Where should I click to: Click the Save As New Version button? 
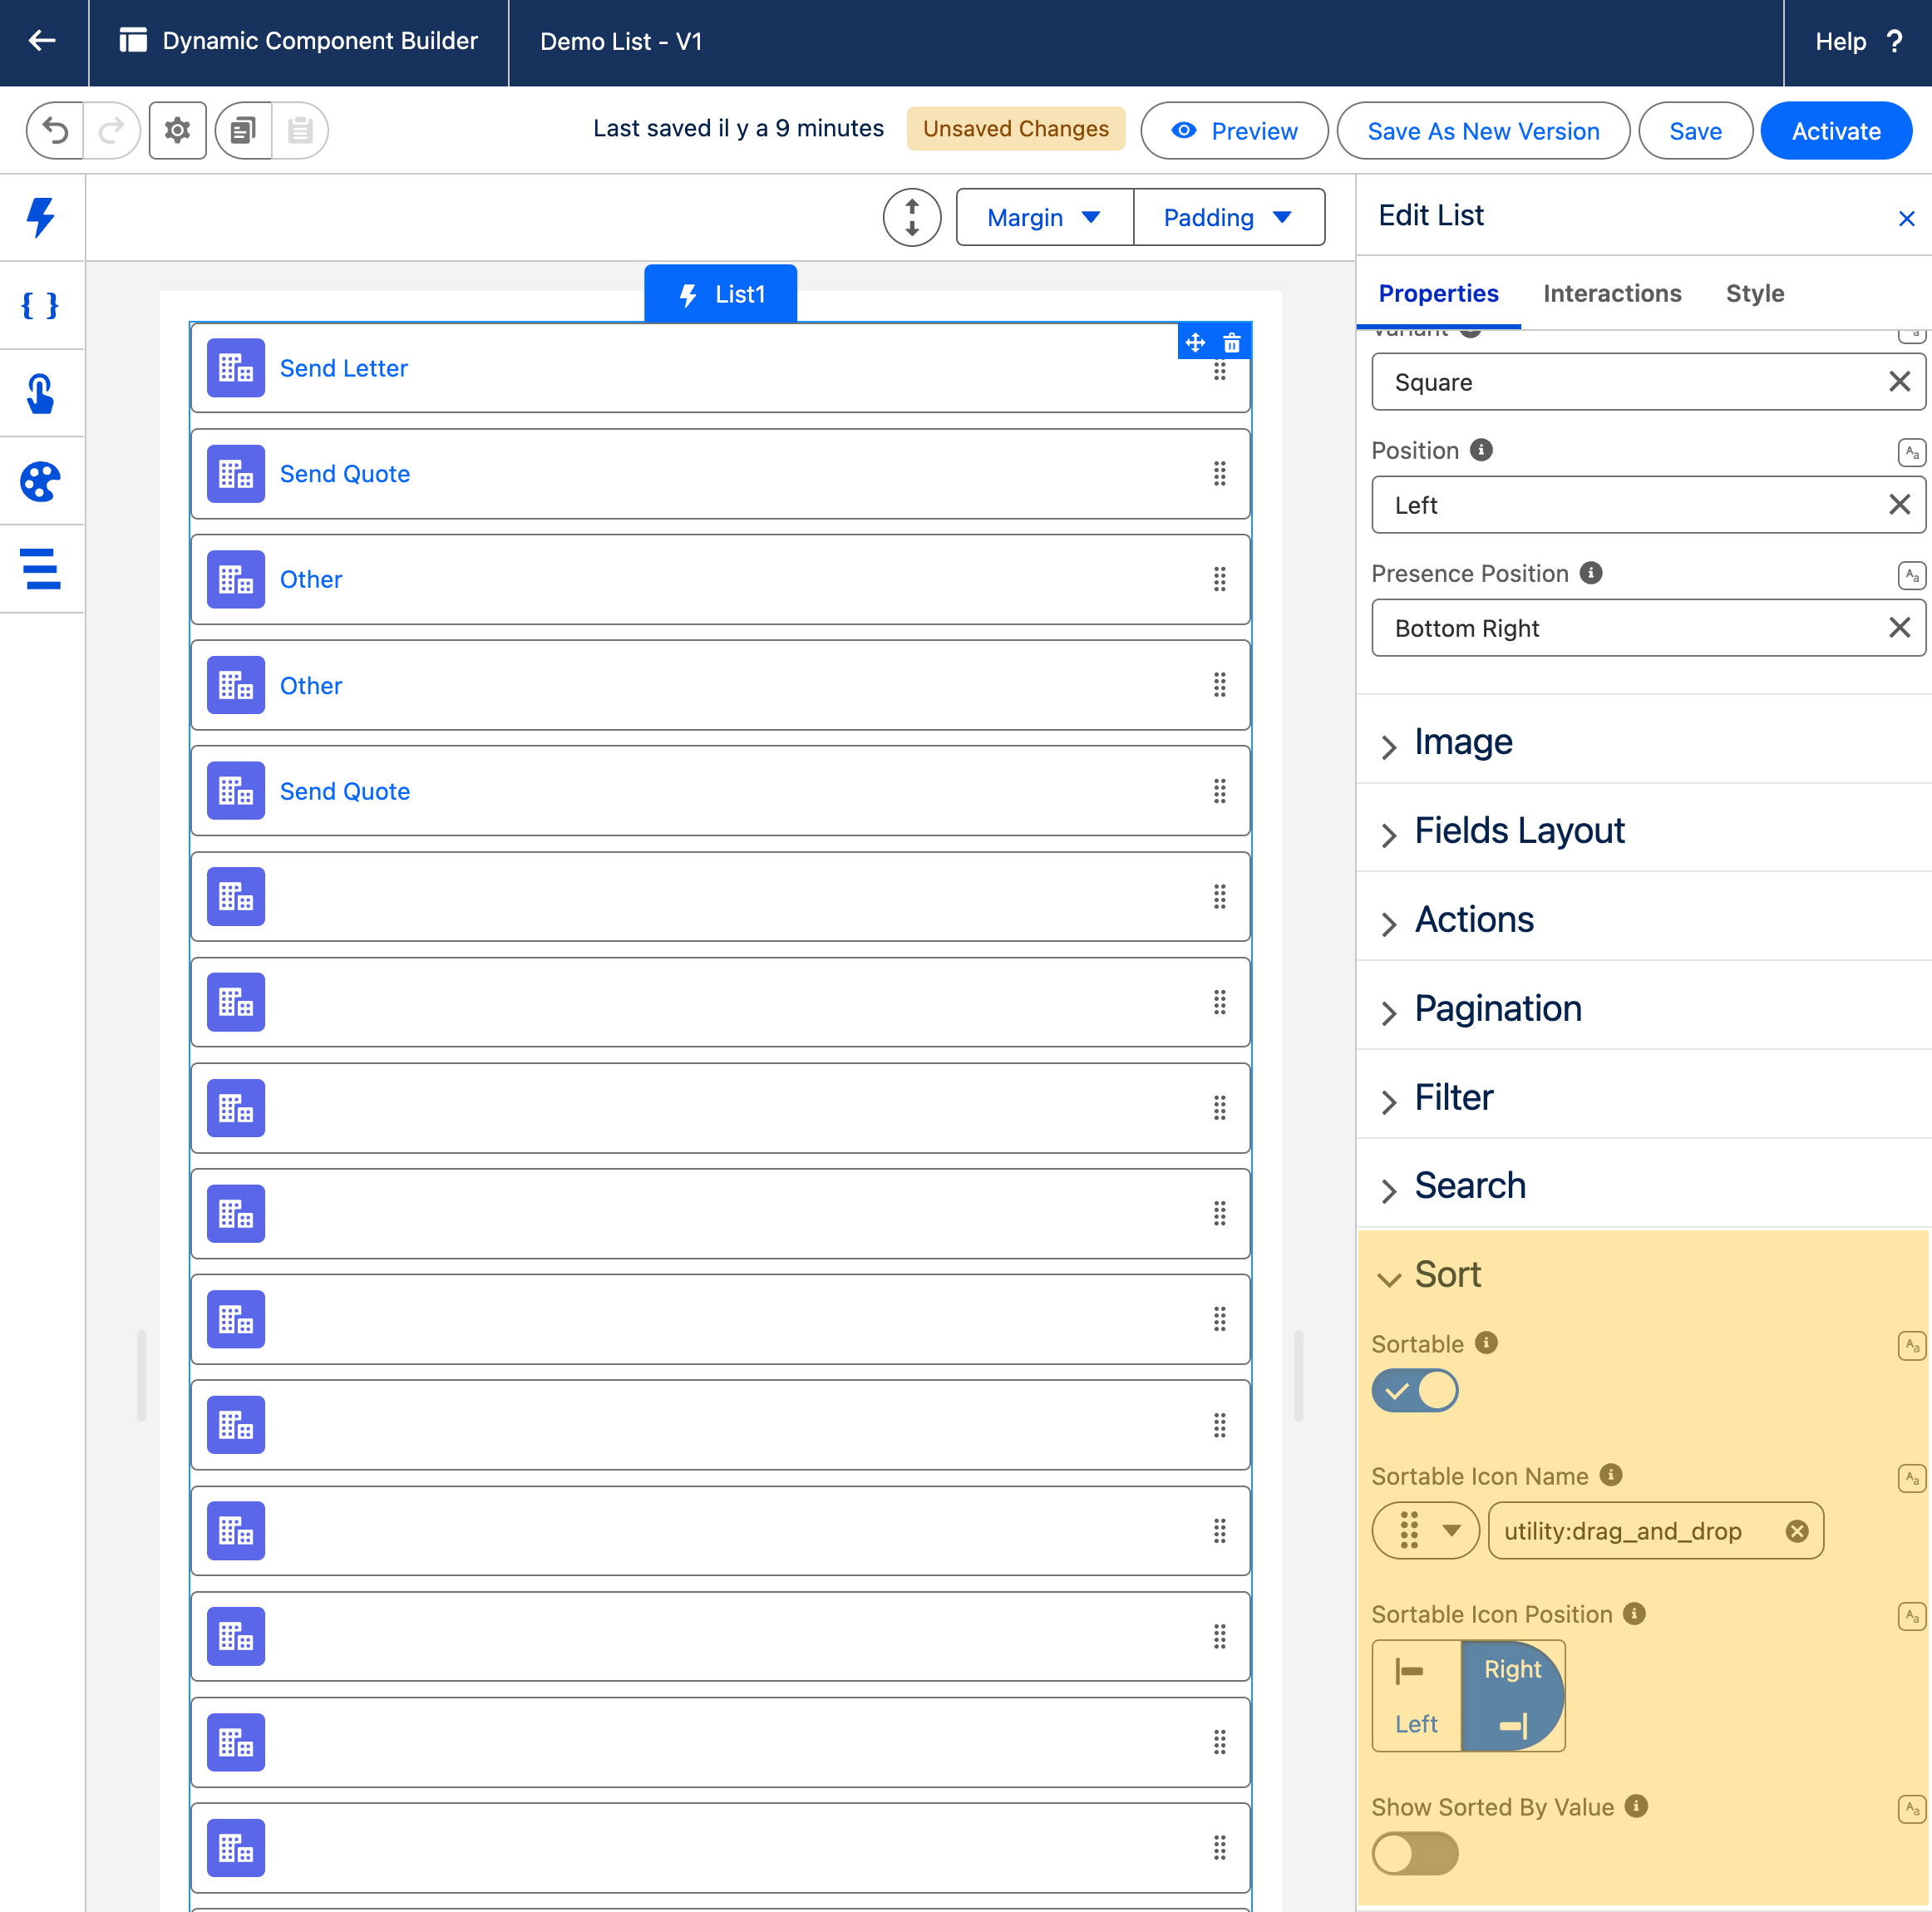(1482, 131)
